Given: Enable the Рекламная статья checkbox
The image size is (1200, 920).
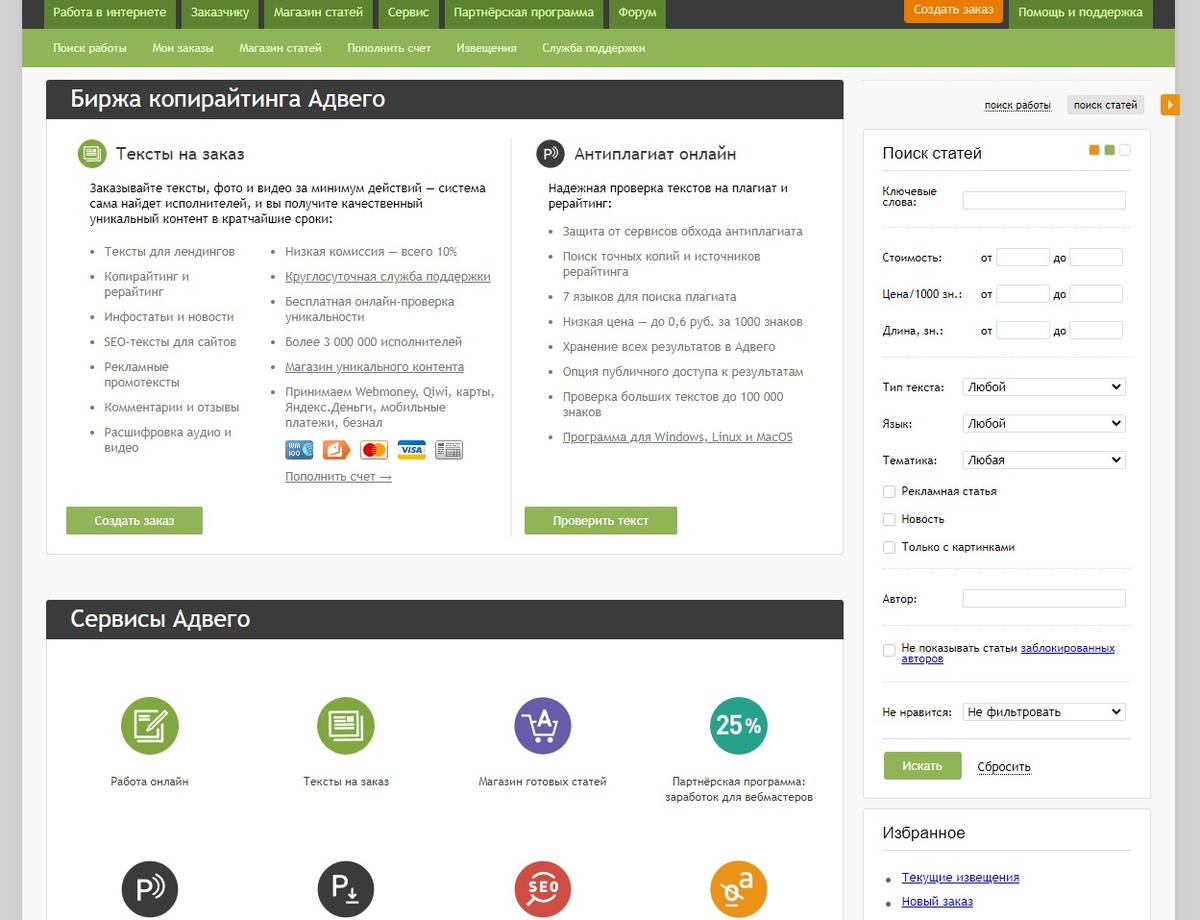Looking at the screenshot, I should [x=889, y=491].
